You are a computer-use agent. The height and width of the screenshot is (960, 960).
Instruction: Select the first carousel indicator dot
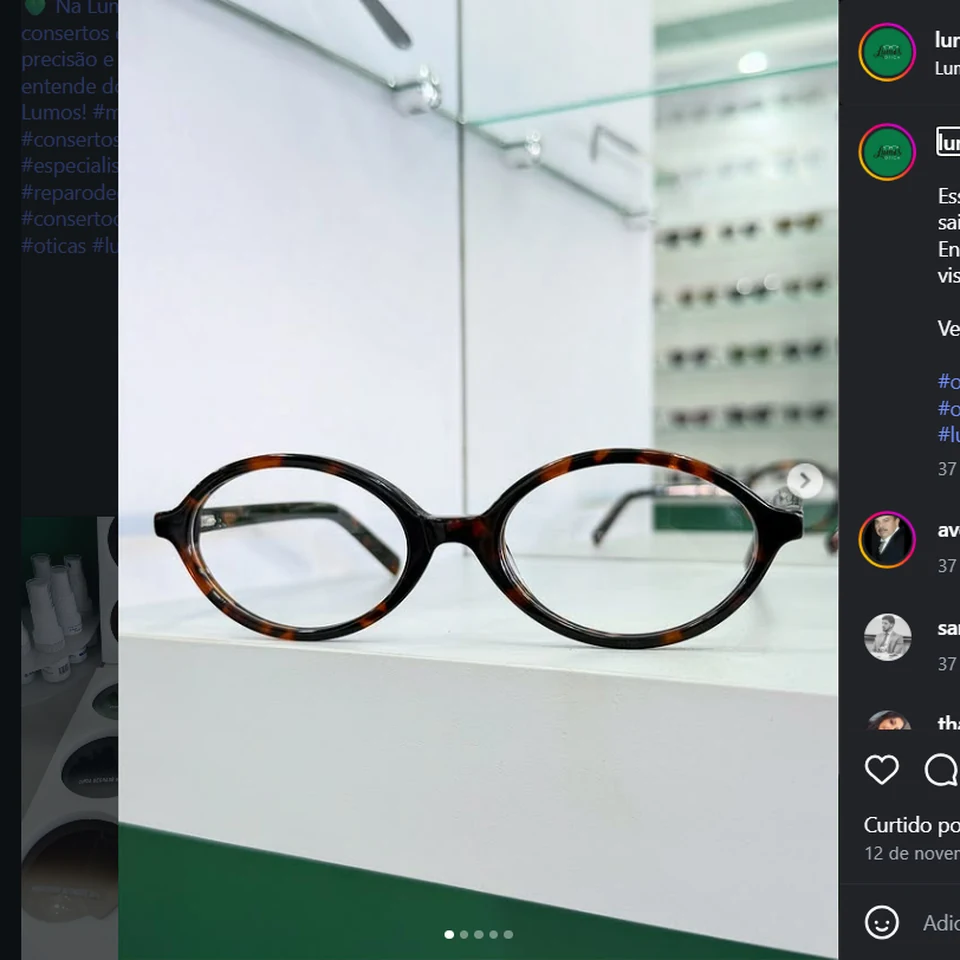point(449,934)
